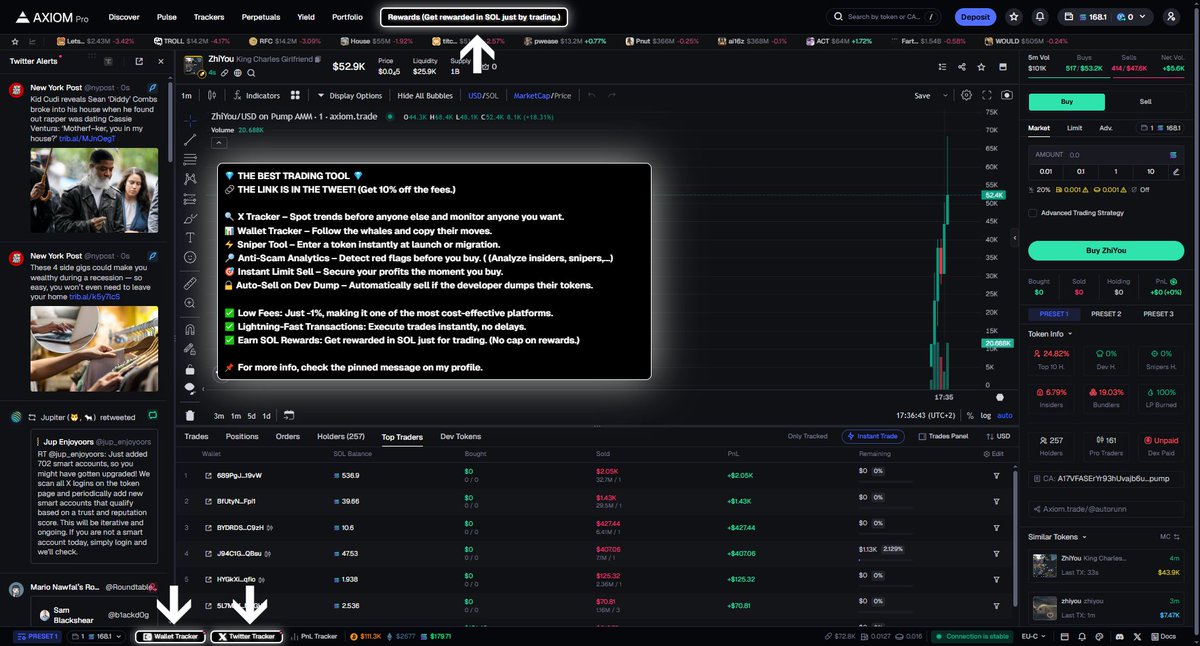Select the PRESET 2 option
This screenshot has width=1200, height=646.
tap(1105, 314)
